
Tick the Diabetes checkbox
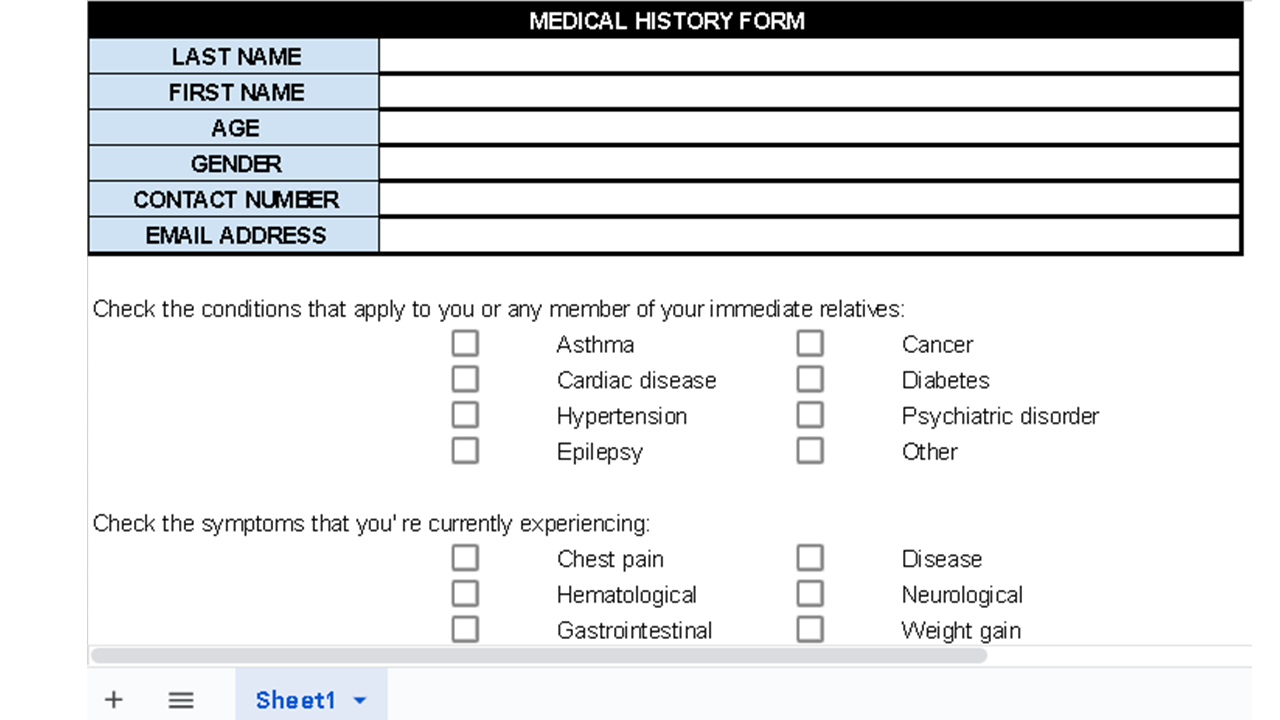[810, 380]
